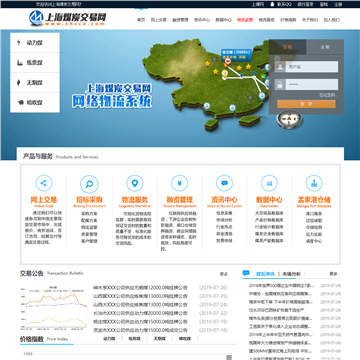Click the 上海煤炭交易网 site logo
The width and height of the screenshot is (360, 360).
(68, 18)
